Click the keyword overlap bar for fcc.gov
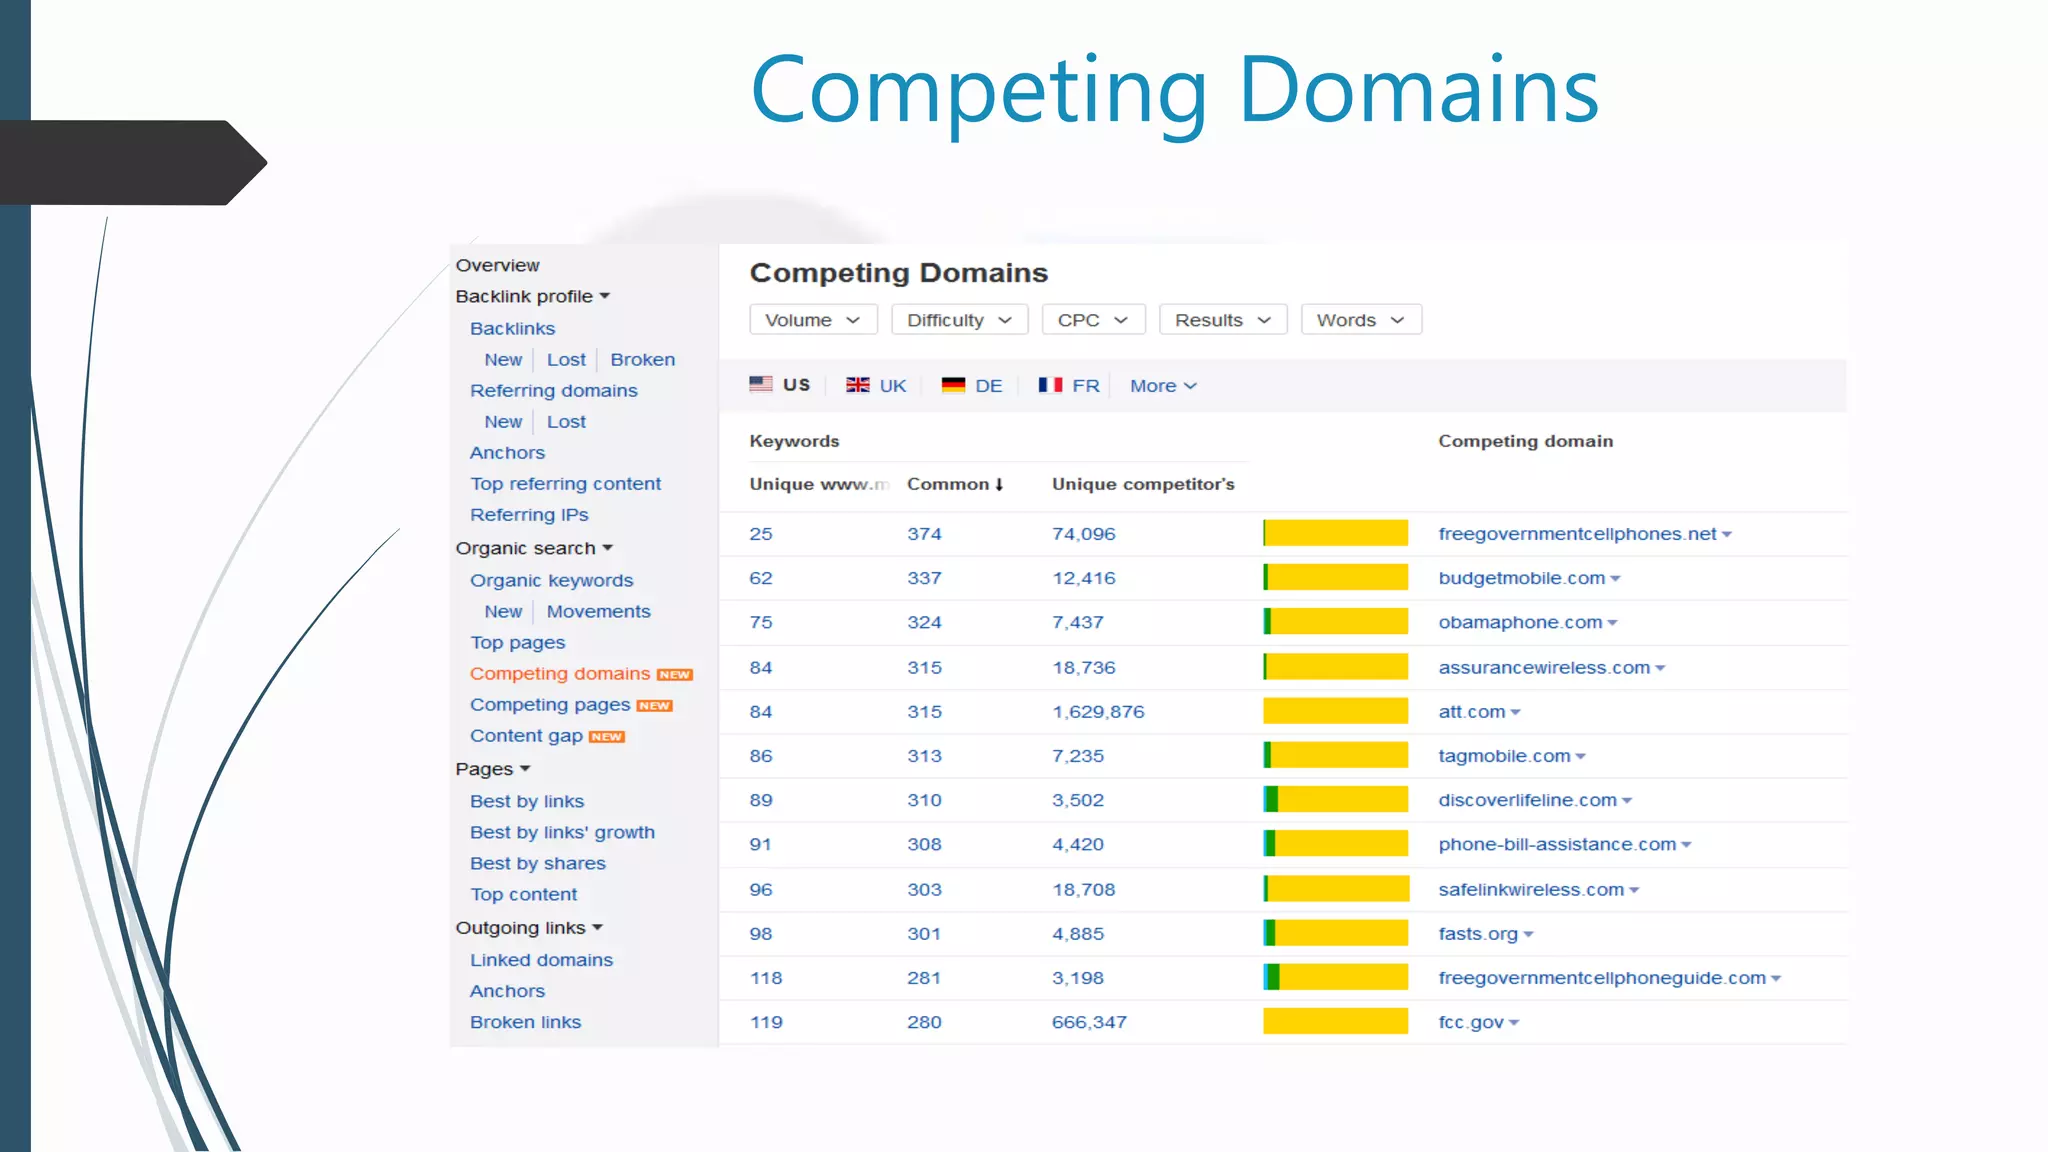 [1335, 1021]
